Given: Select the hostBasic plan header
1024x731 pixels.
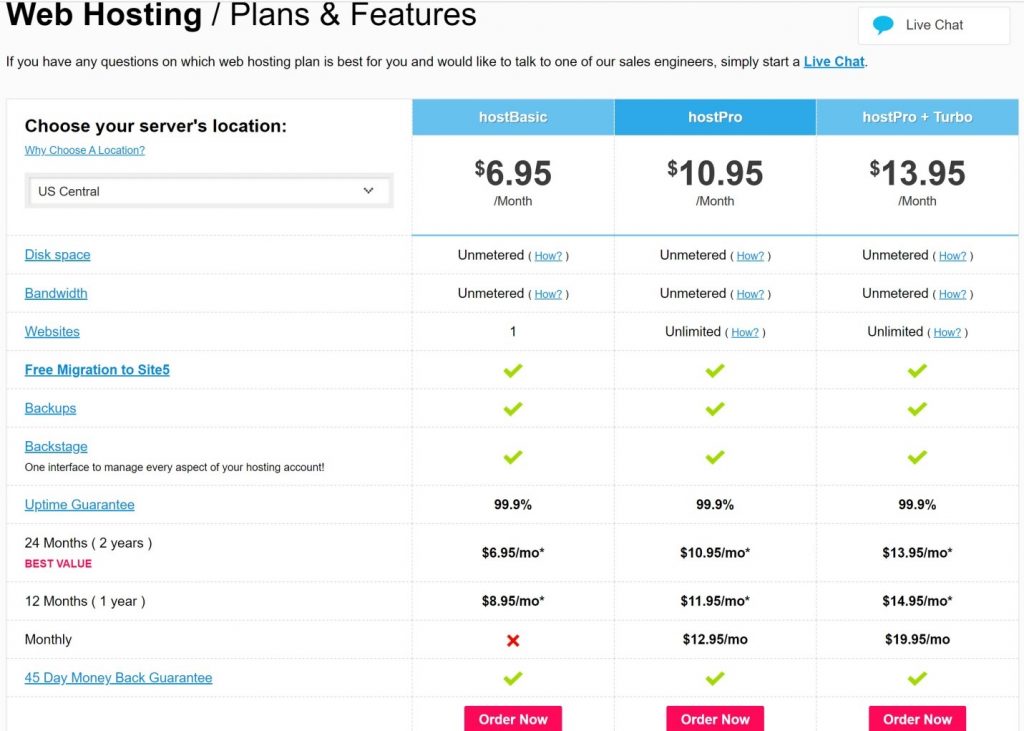Looking at the screenshot, I should (x=513, y=117).
